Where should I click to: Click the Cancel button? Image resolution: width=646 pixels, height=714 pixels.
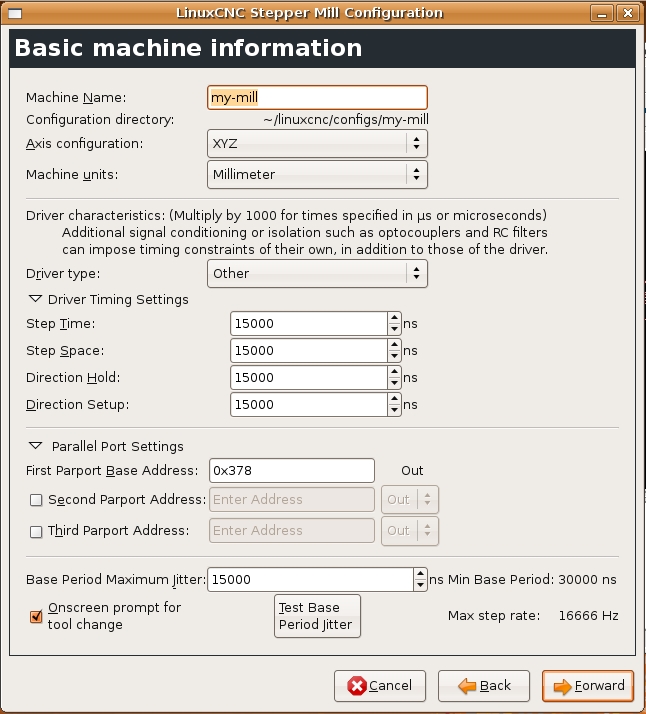[x=380, y=686]
